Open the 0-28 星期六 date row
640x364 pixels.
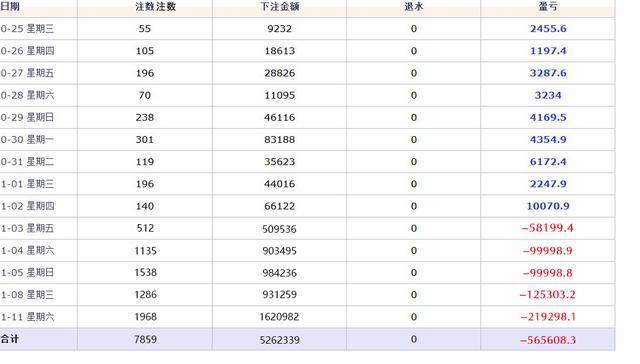tap(27, 95)
